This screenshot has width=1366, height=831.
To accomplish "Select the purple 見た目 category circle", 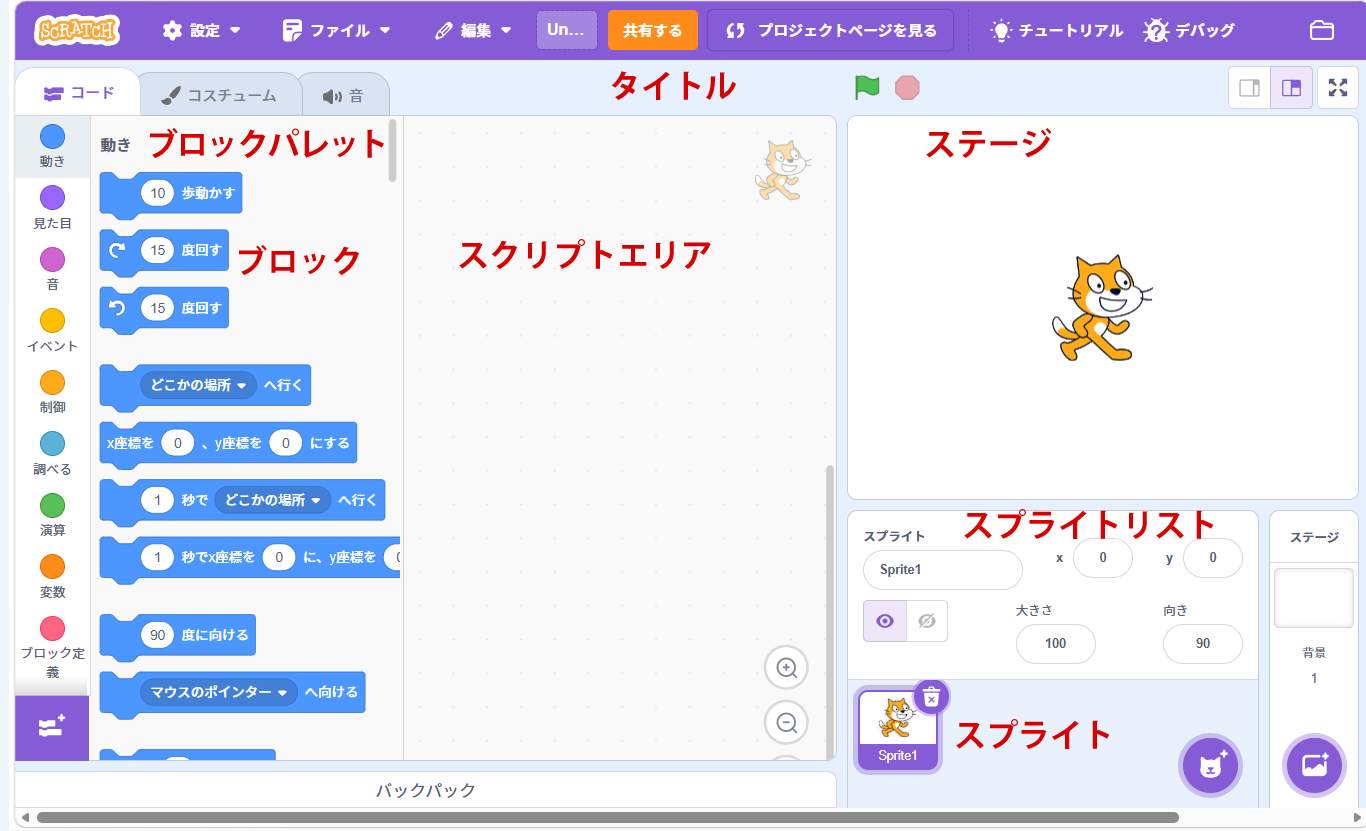I will [52, 198].
